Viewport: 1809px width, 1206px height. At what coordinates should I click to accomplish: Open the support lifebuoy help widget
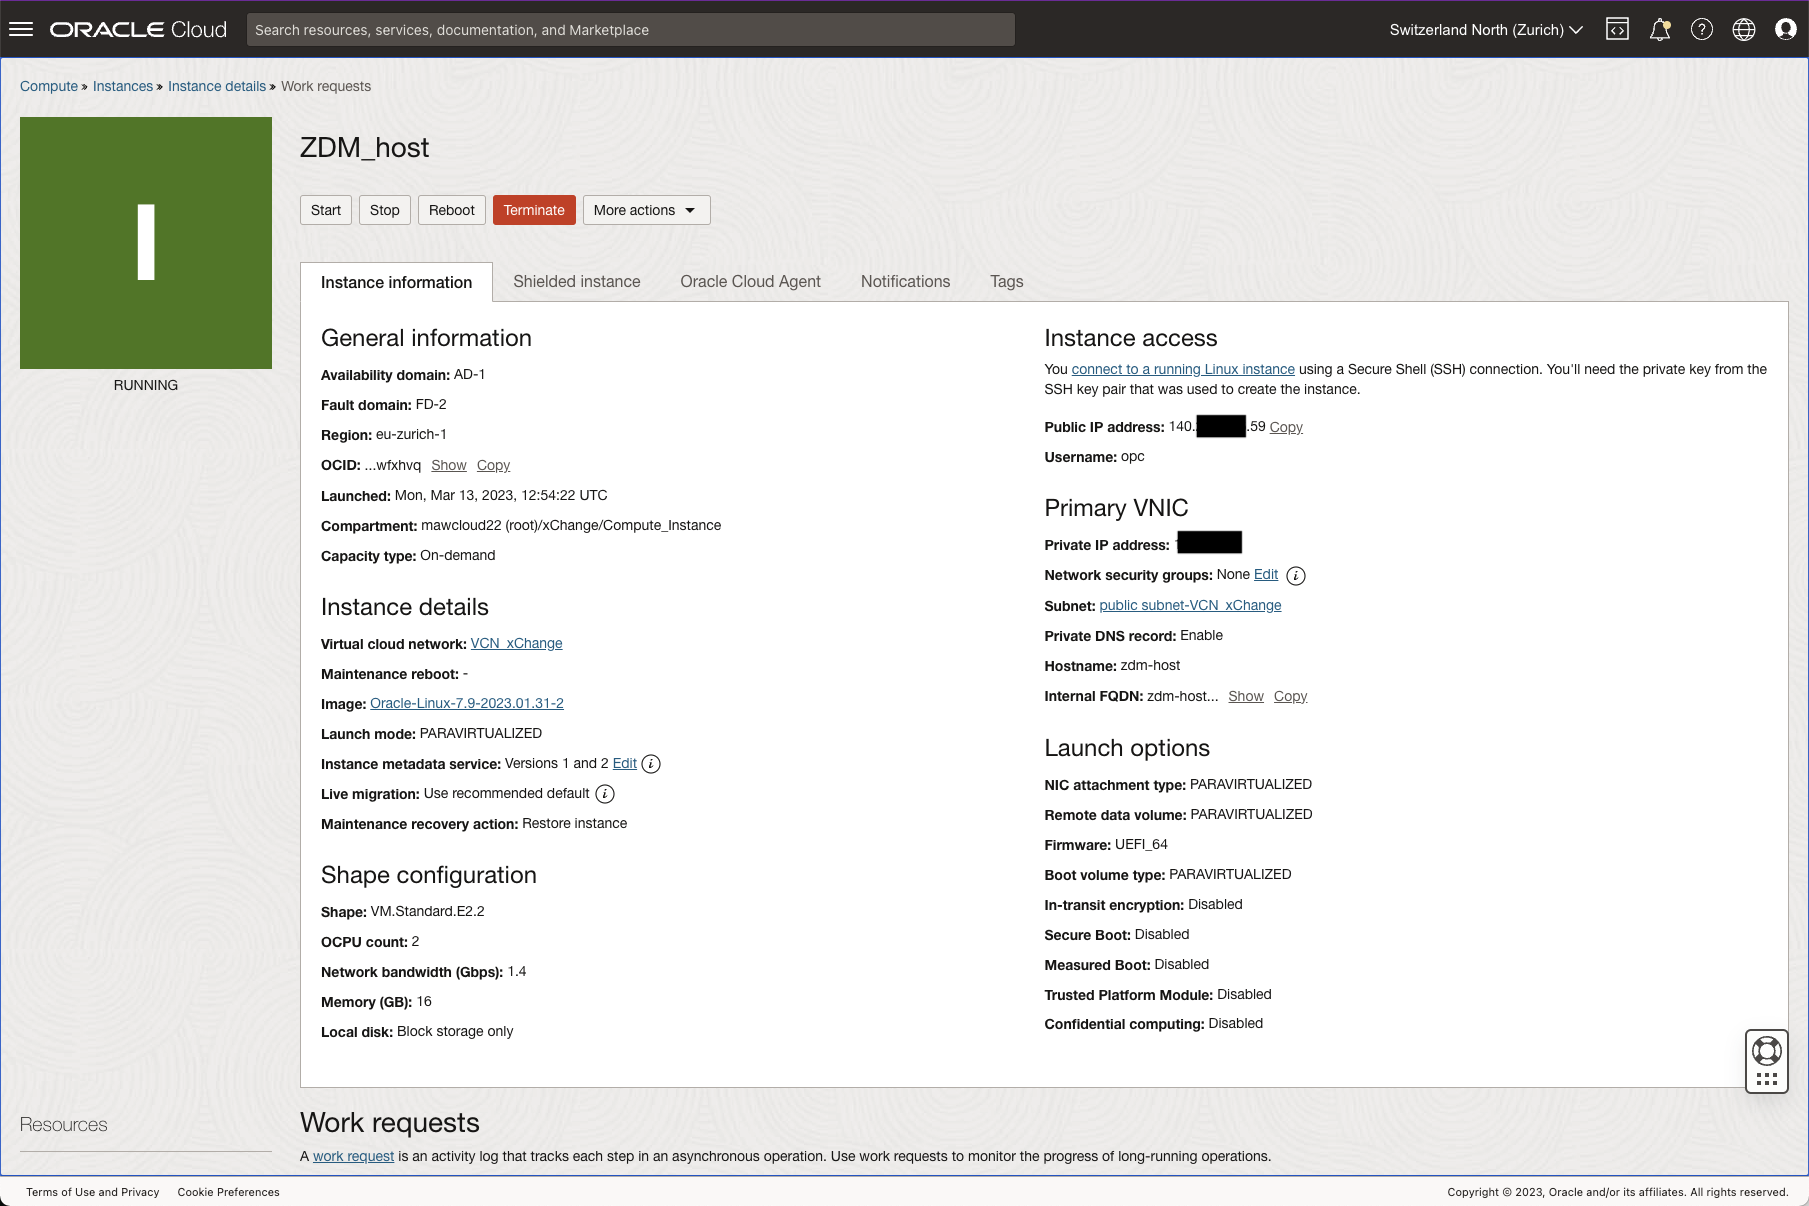pyautogui.click(x=1767, y=1051)
